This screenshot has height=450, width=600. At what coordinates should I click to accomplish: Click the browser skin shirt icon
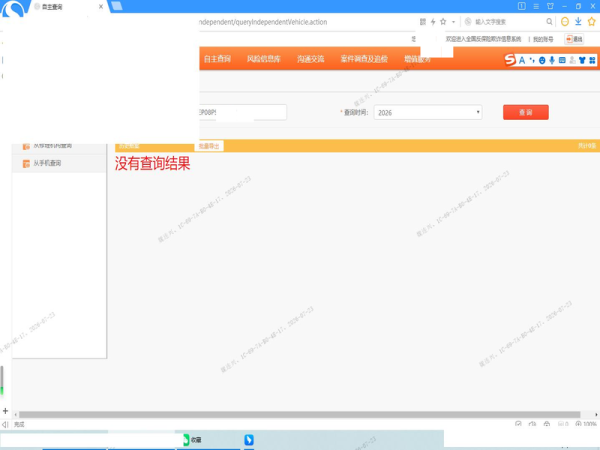pos(550,6)
